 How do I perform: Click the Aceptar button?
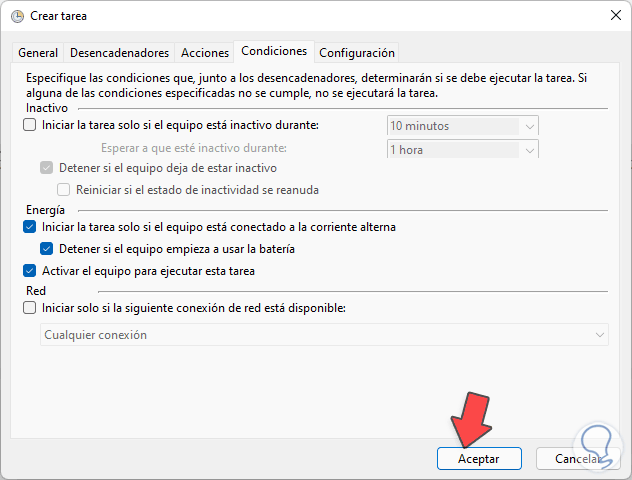click(x=479, y=458)
